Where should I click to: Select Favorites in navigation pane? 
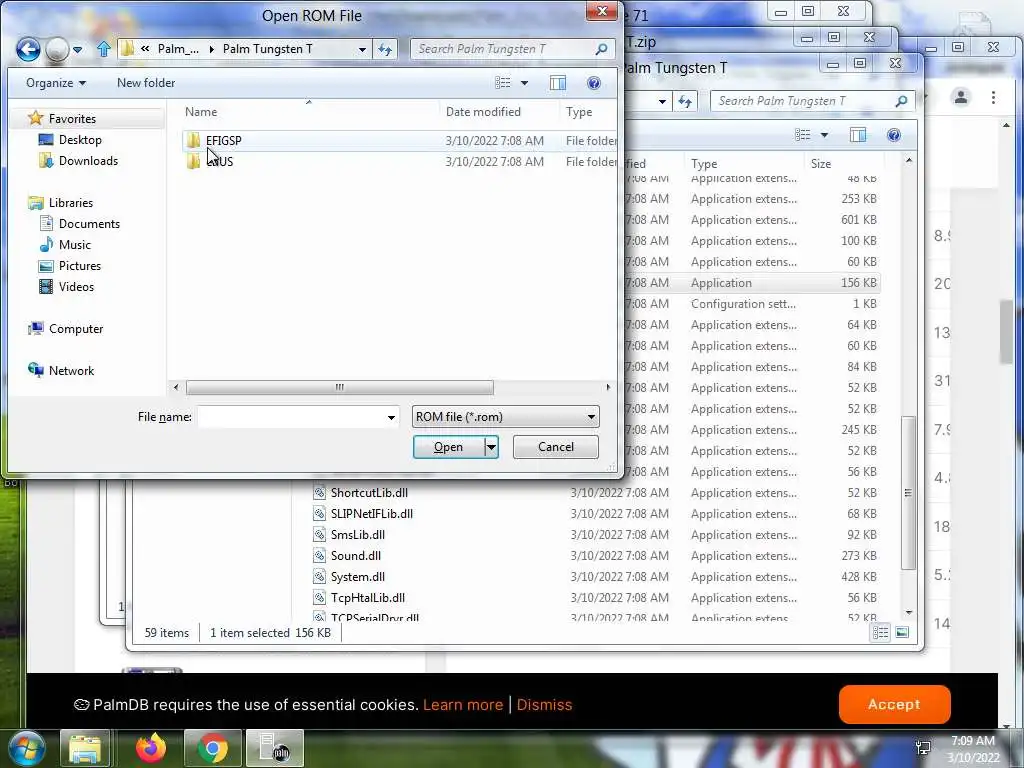click(x=72, y=119)
